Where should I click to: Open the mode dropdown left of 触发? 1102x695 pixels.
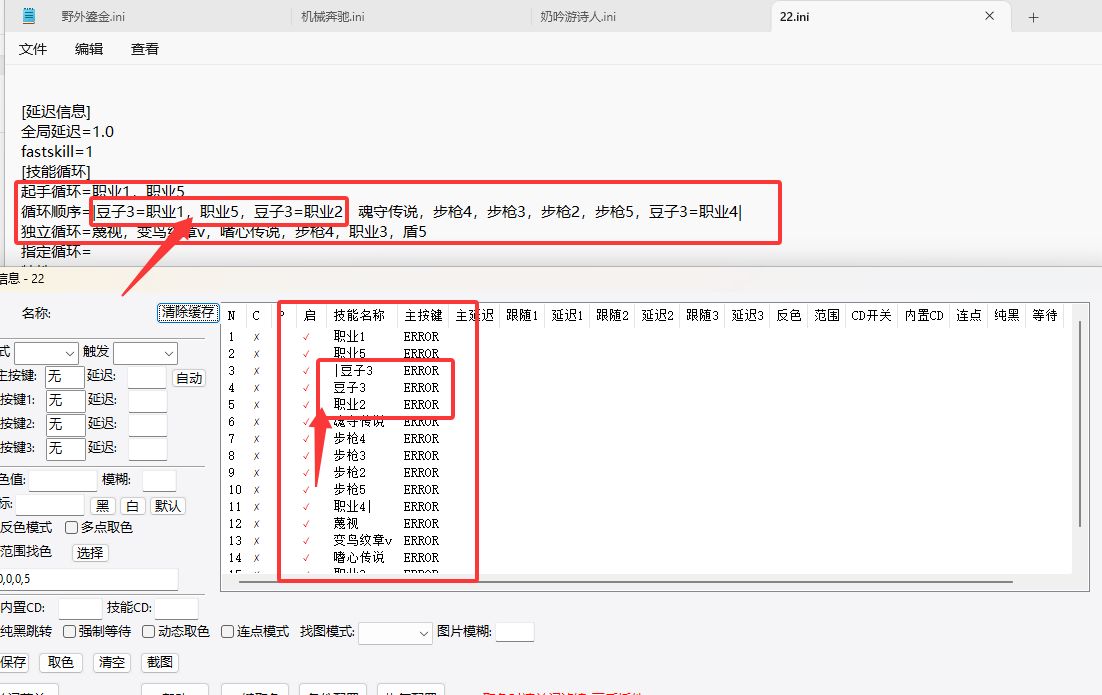click(46, 353)
